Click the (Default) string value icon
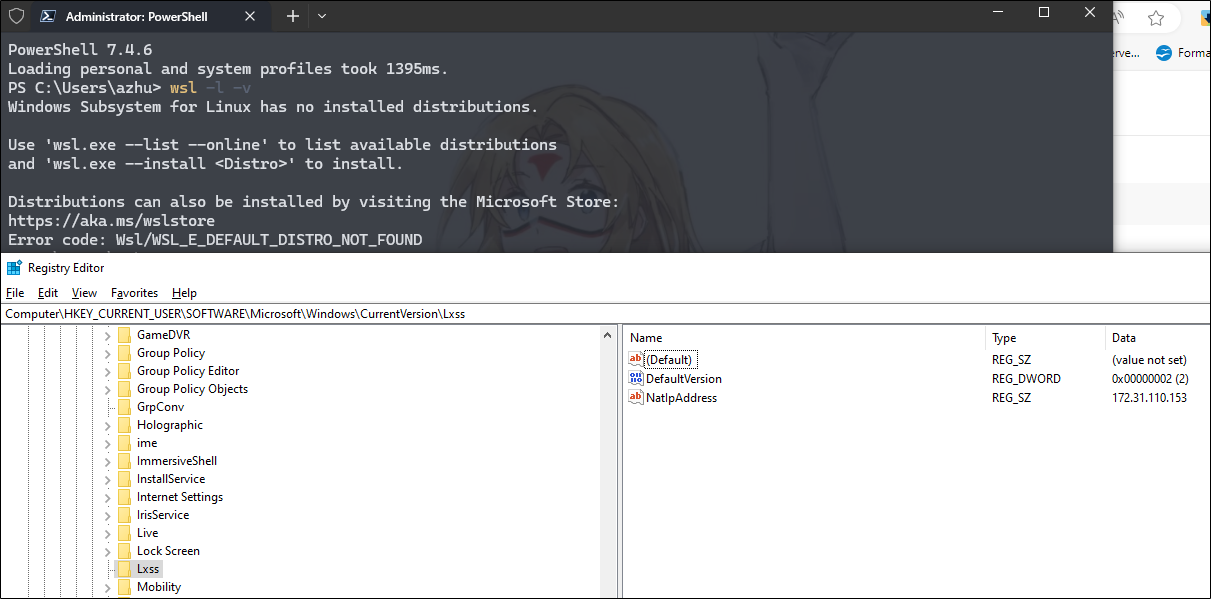This screenshot has width=1211, height=599. point(636,359)
